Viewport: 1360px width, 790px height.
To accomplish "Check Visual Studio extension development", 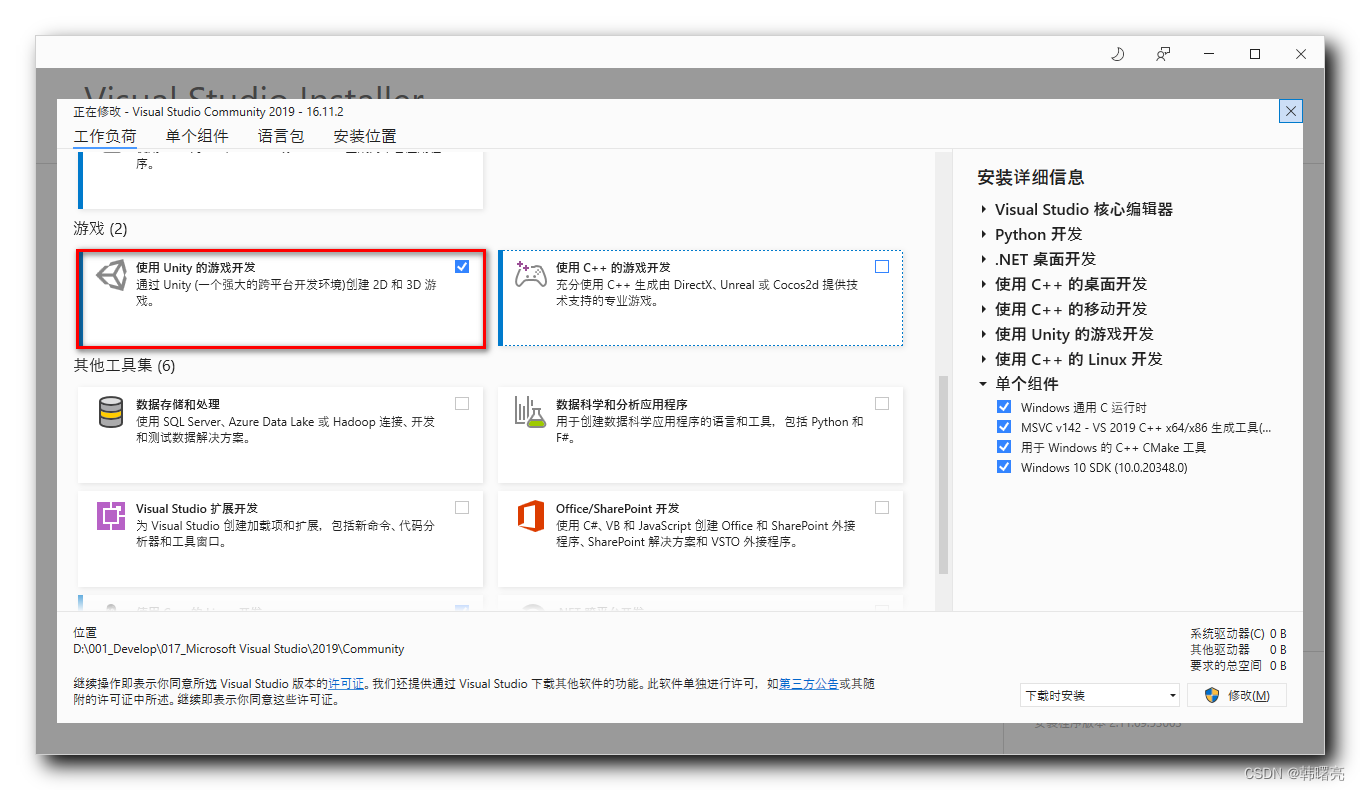I will tap(461, 507).
